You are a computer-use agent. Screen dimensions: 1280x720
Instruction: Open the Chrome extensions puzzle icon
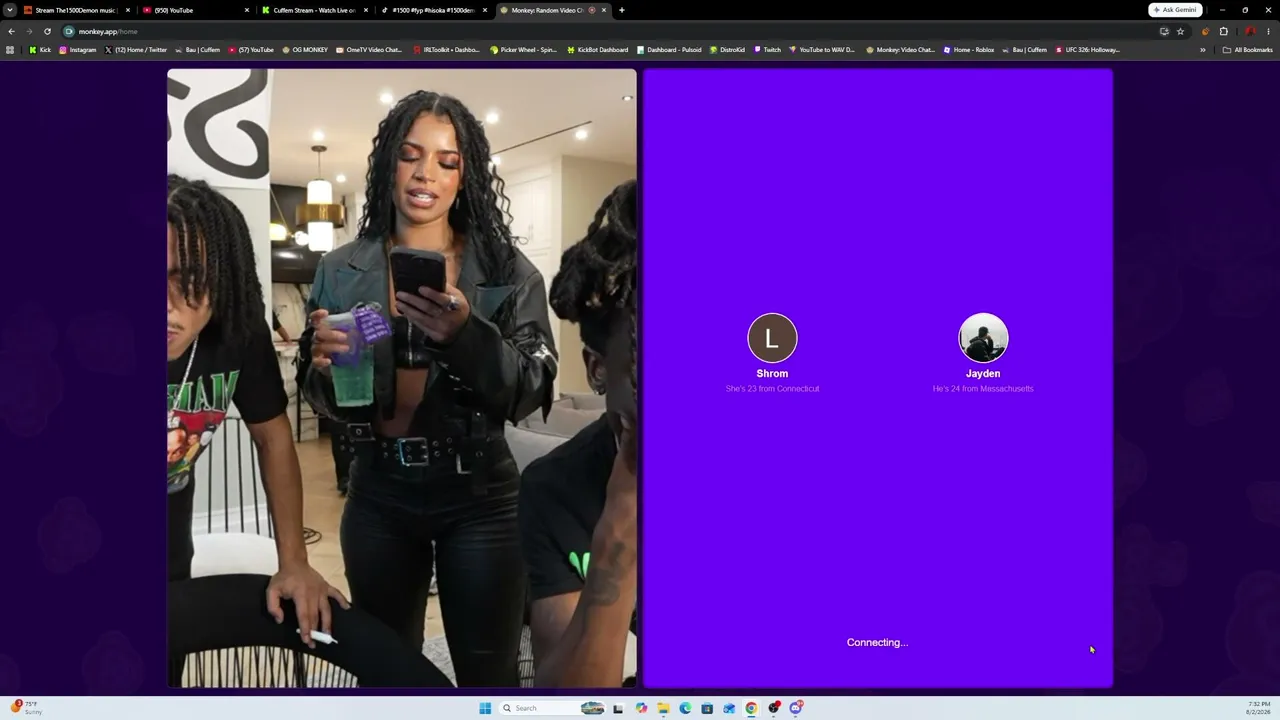click(1223, 31)
